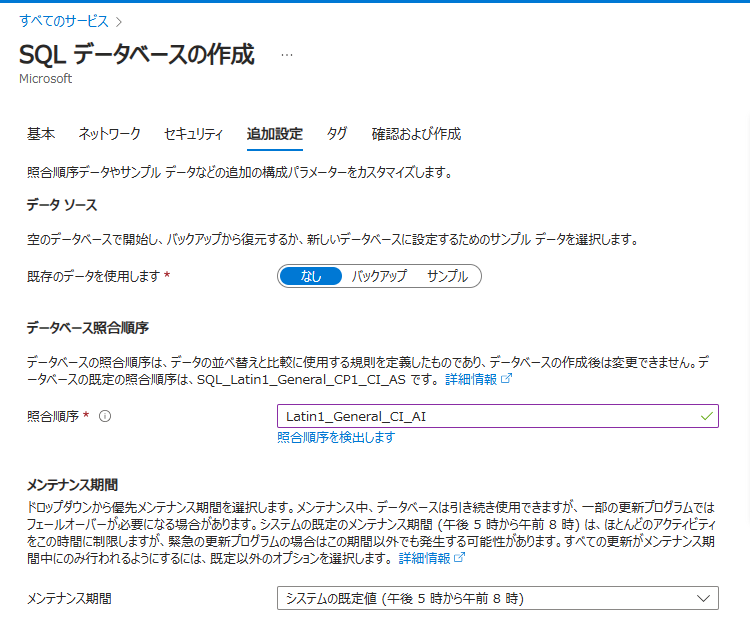
Task: Open maintenance window 詳細情報 link
Action: [424, 558]
